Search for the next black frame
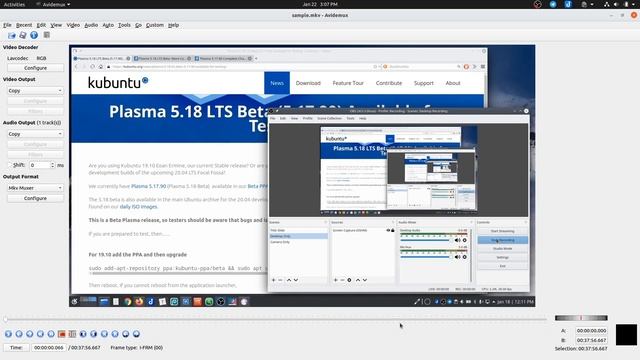This screenshot has height=360, width=640. coord(93,334)
